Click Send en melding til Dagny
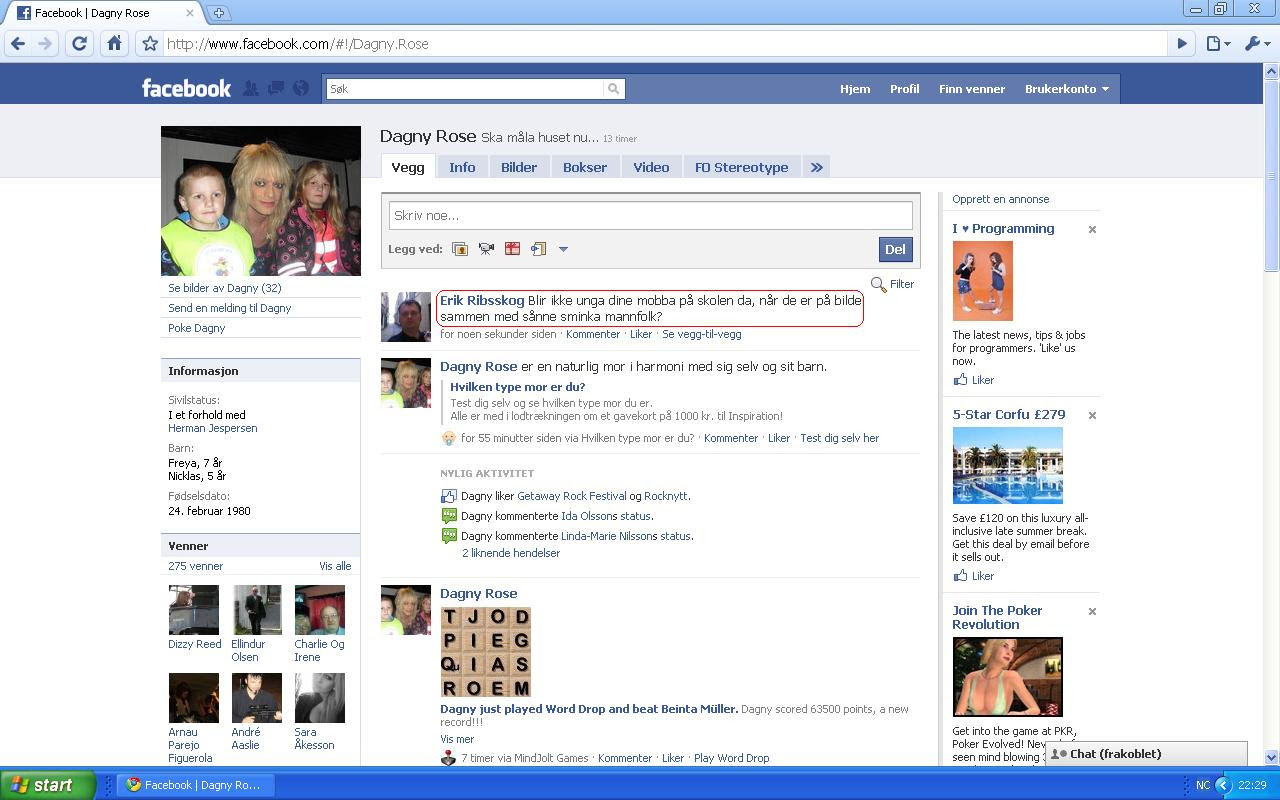 click(229, 308)
